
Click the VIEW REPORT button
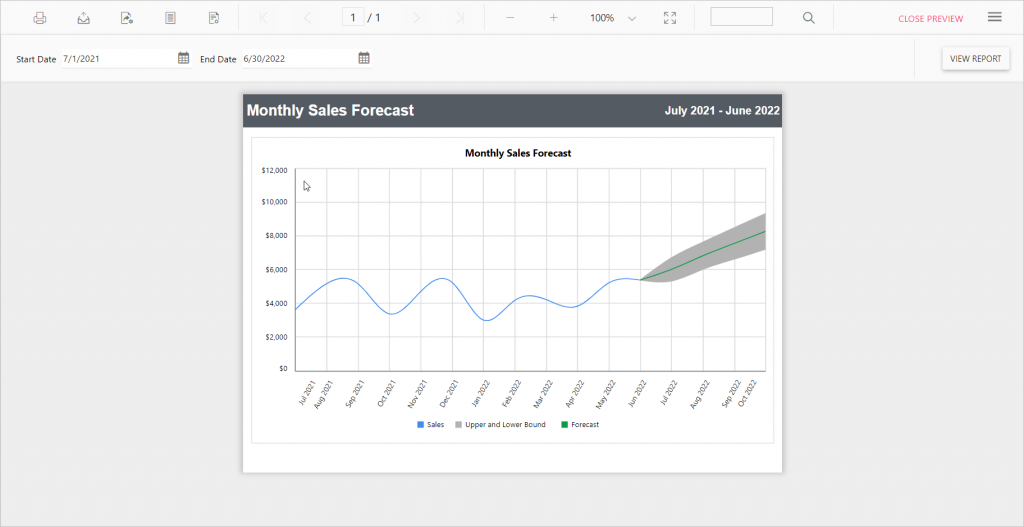tap(976, 59)
